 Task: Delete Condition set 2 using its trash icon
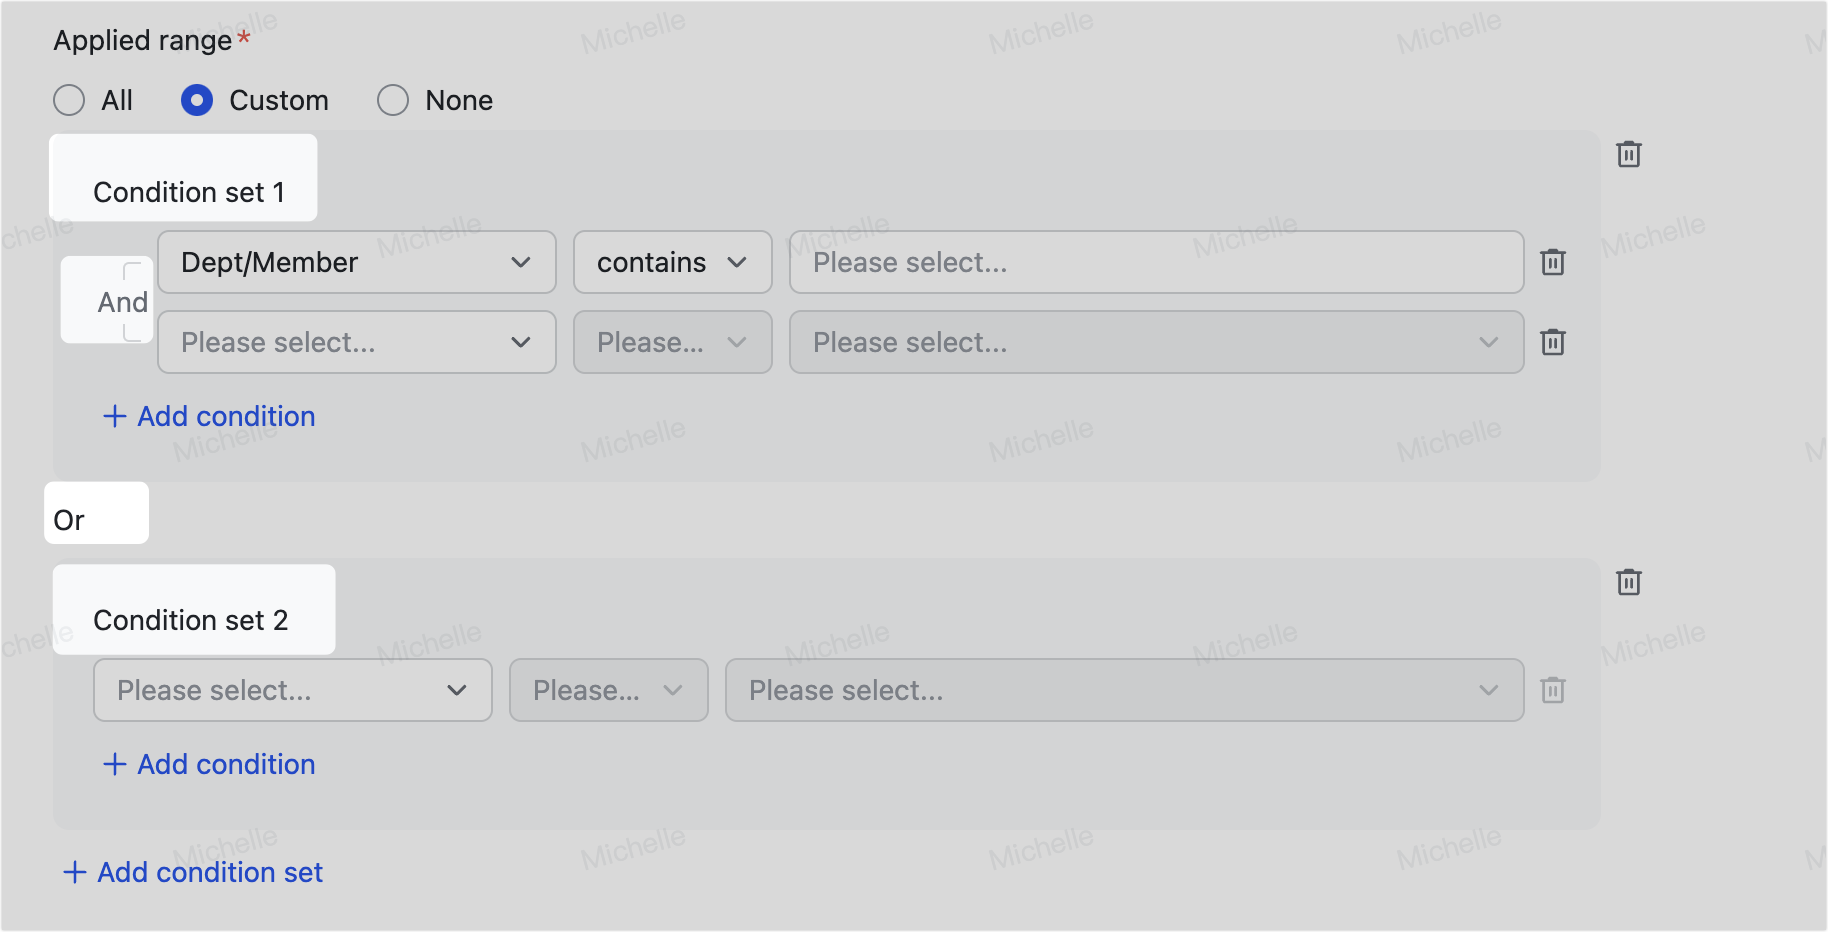point(1628,582)
